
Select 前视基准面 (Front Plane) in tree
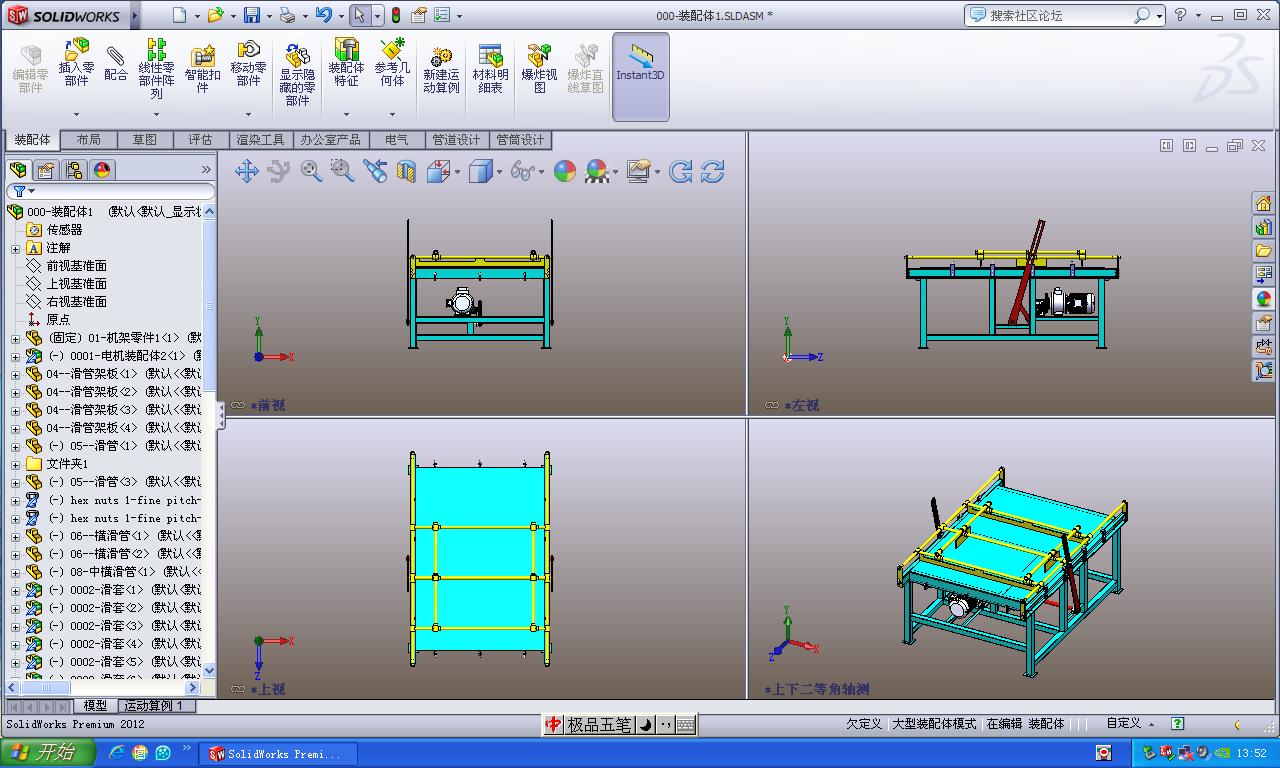76,266
